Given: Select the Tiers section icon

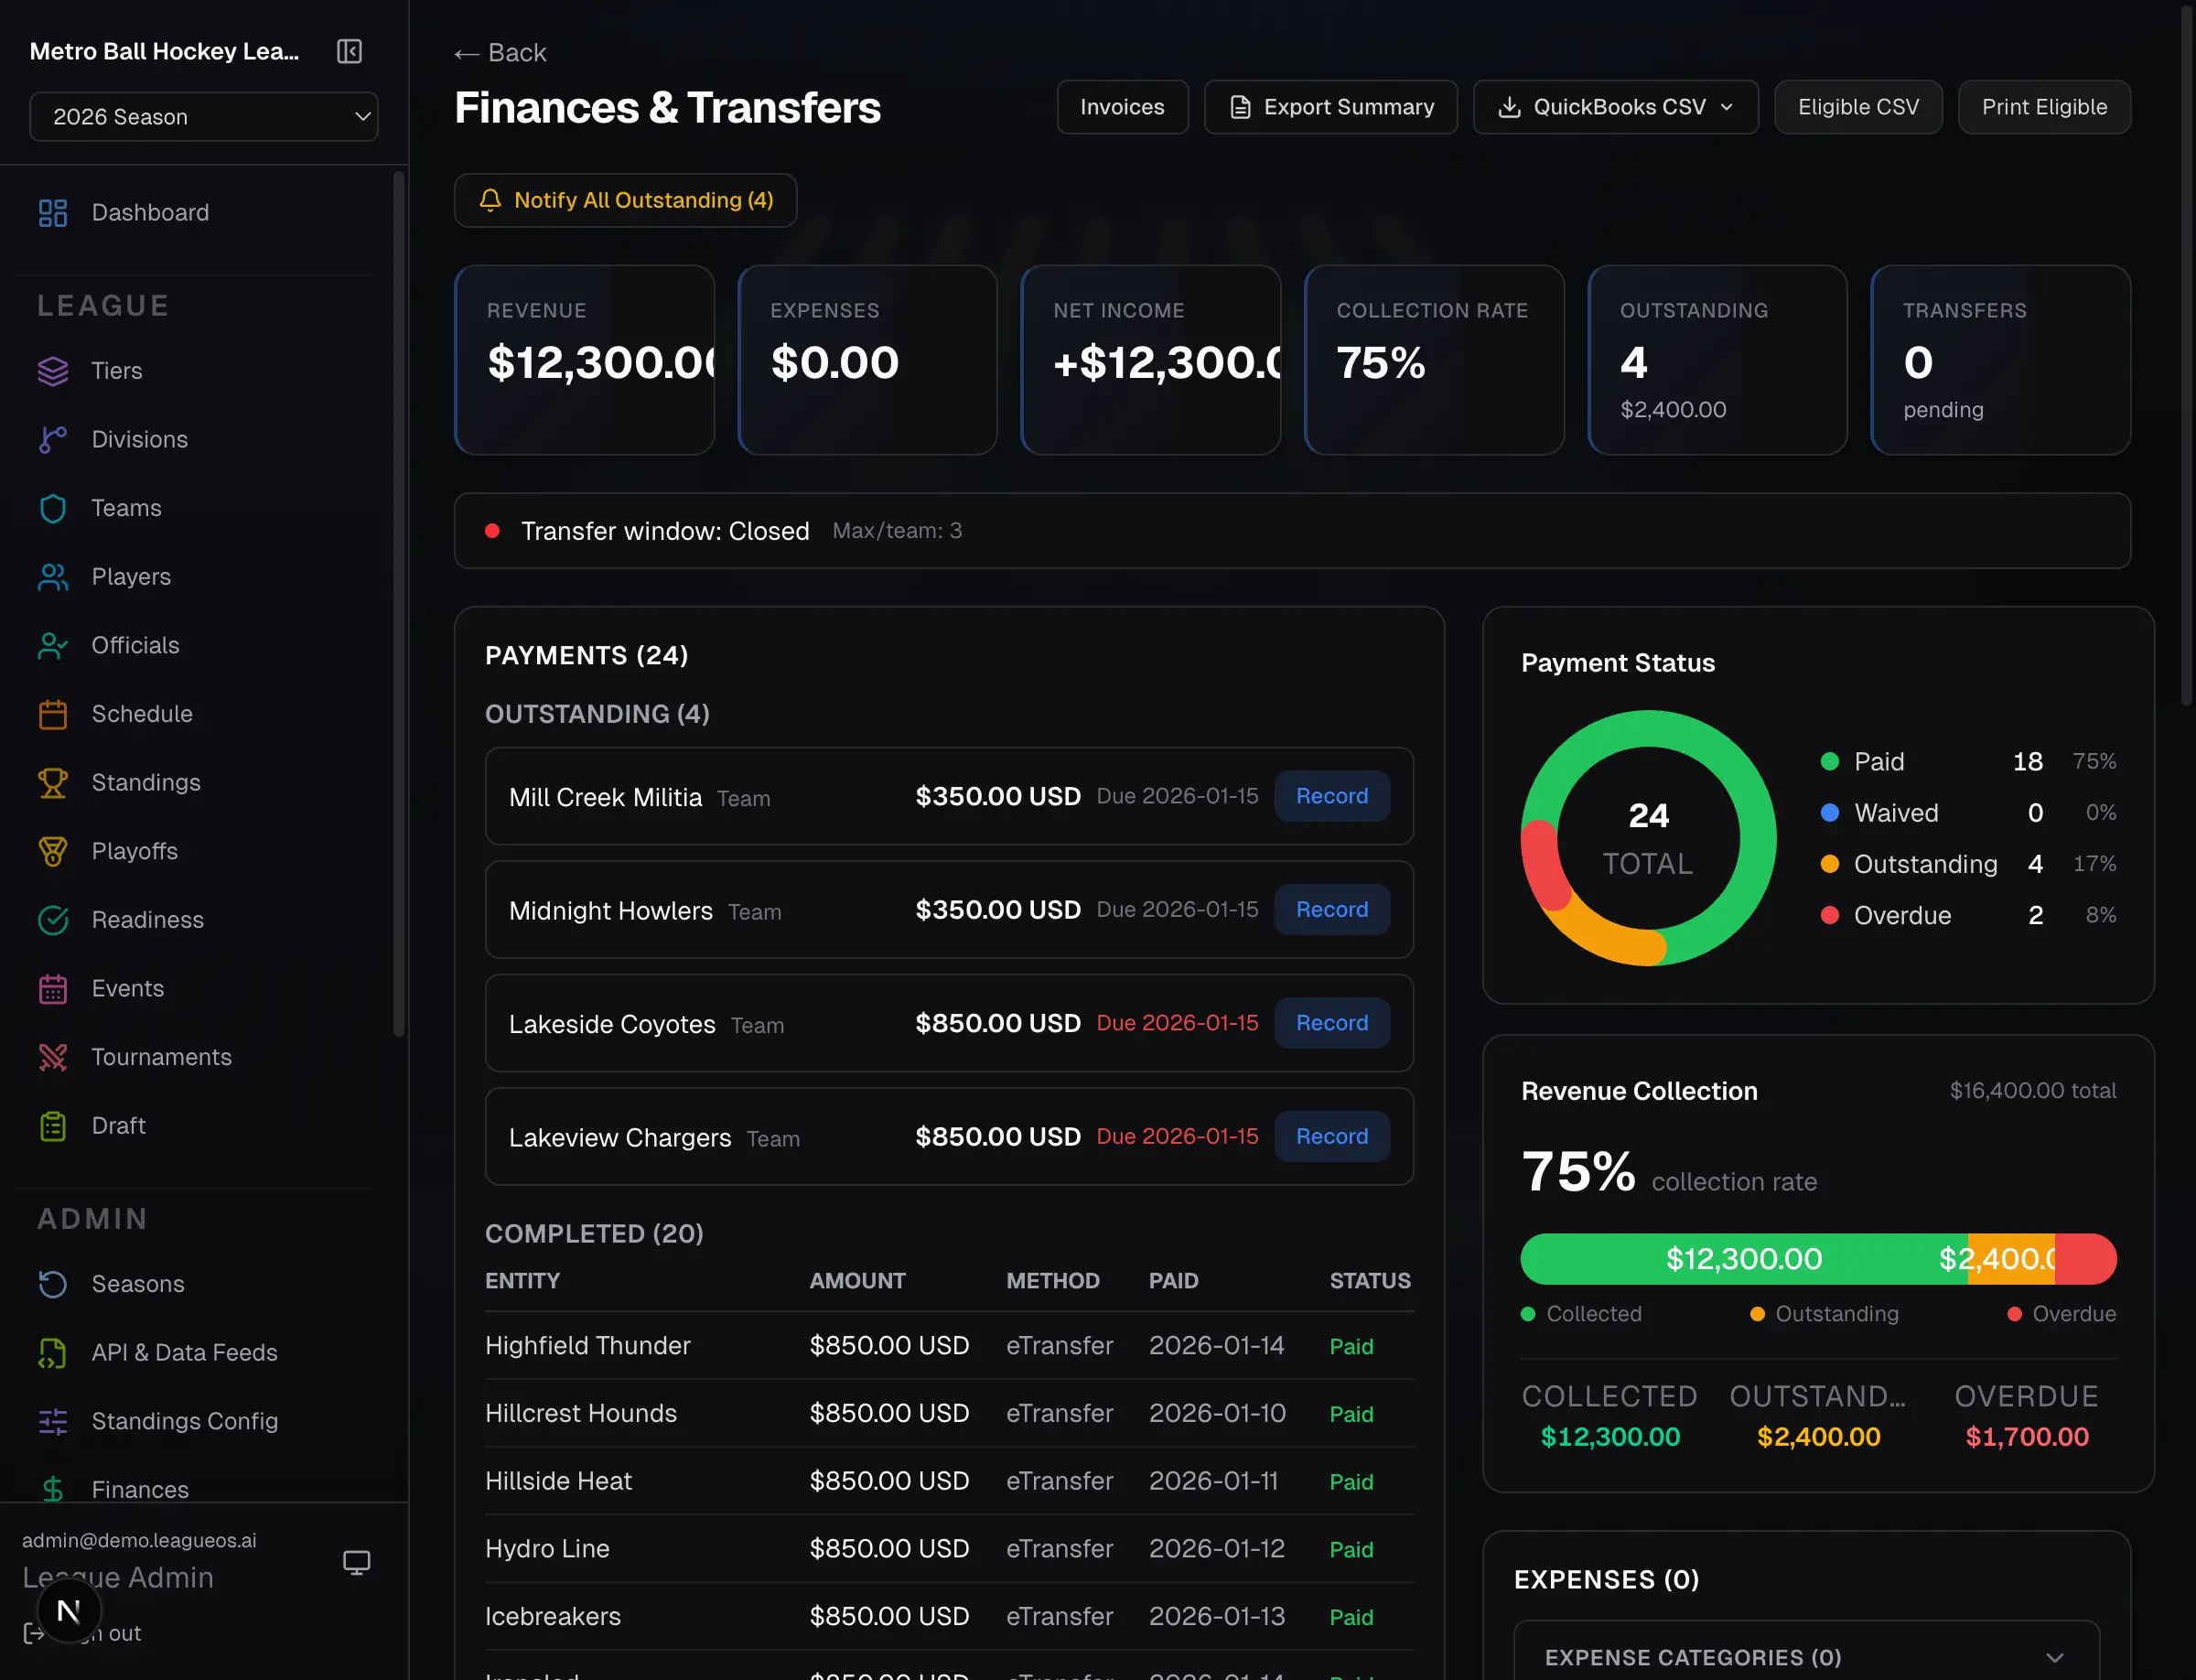Looking at the screenshot, I should coord(53,370).
